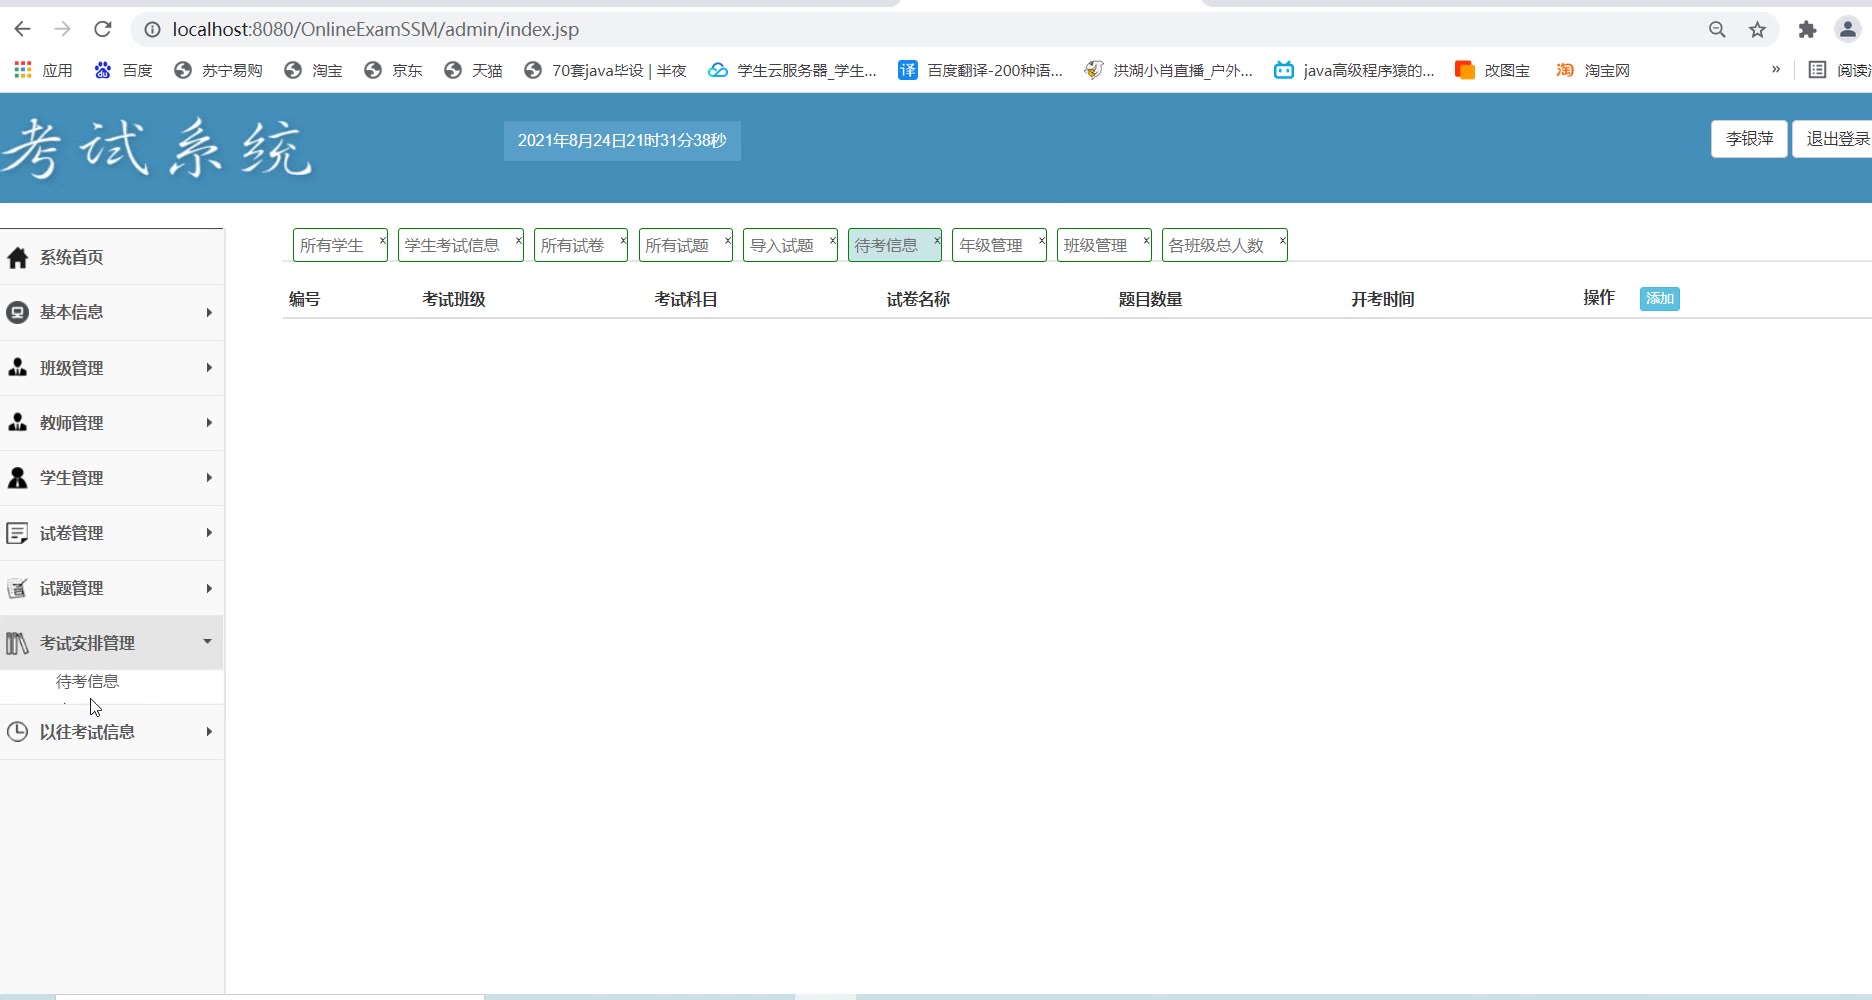The width and height of the screenshot is (1872, 1000).
Task: Click the date and time display
Action: [622, 141]
